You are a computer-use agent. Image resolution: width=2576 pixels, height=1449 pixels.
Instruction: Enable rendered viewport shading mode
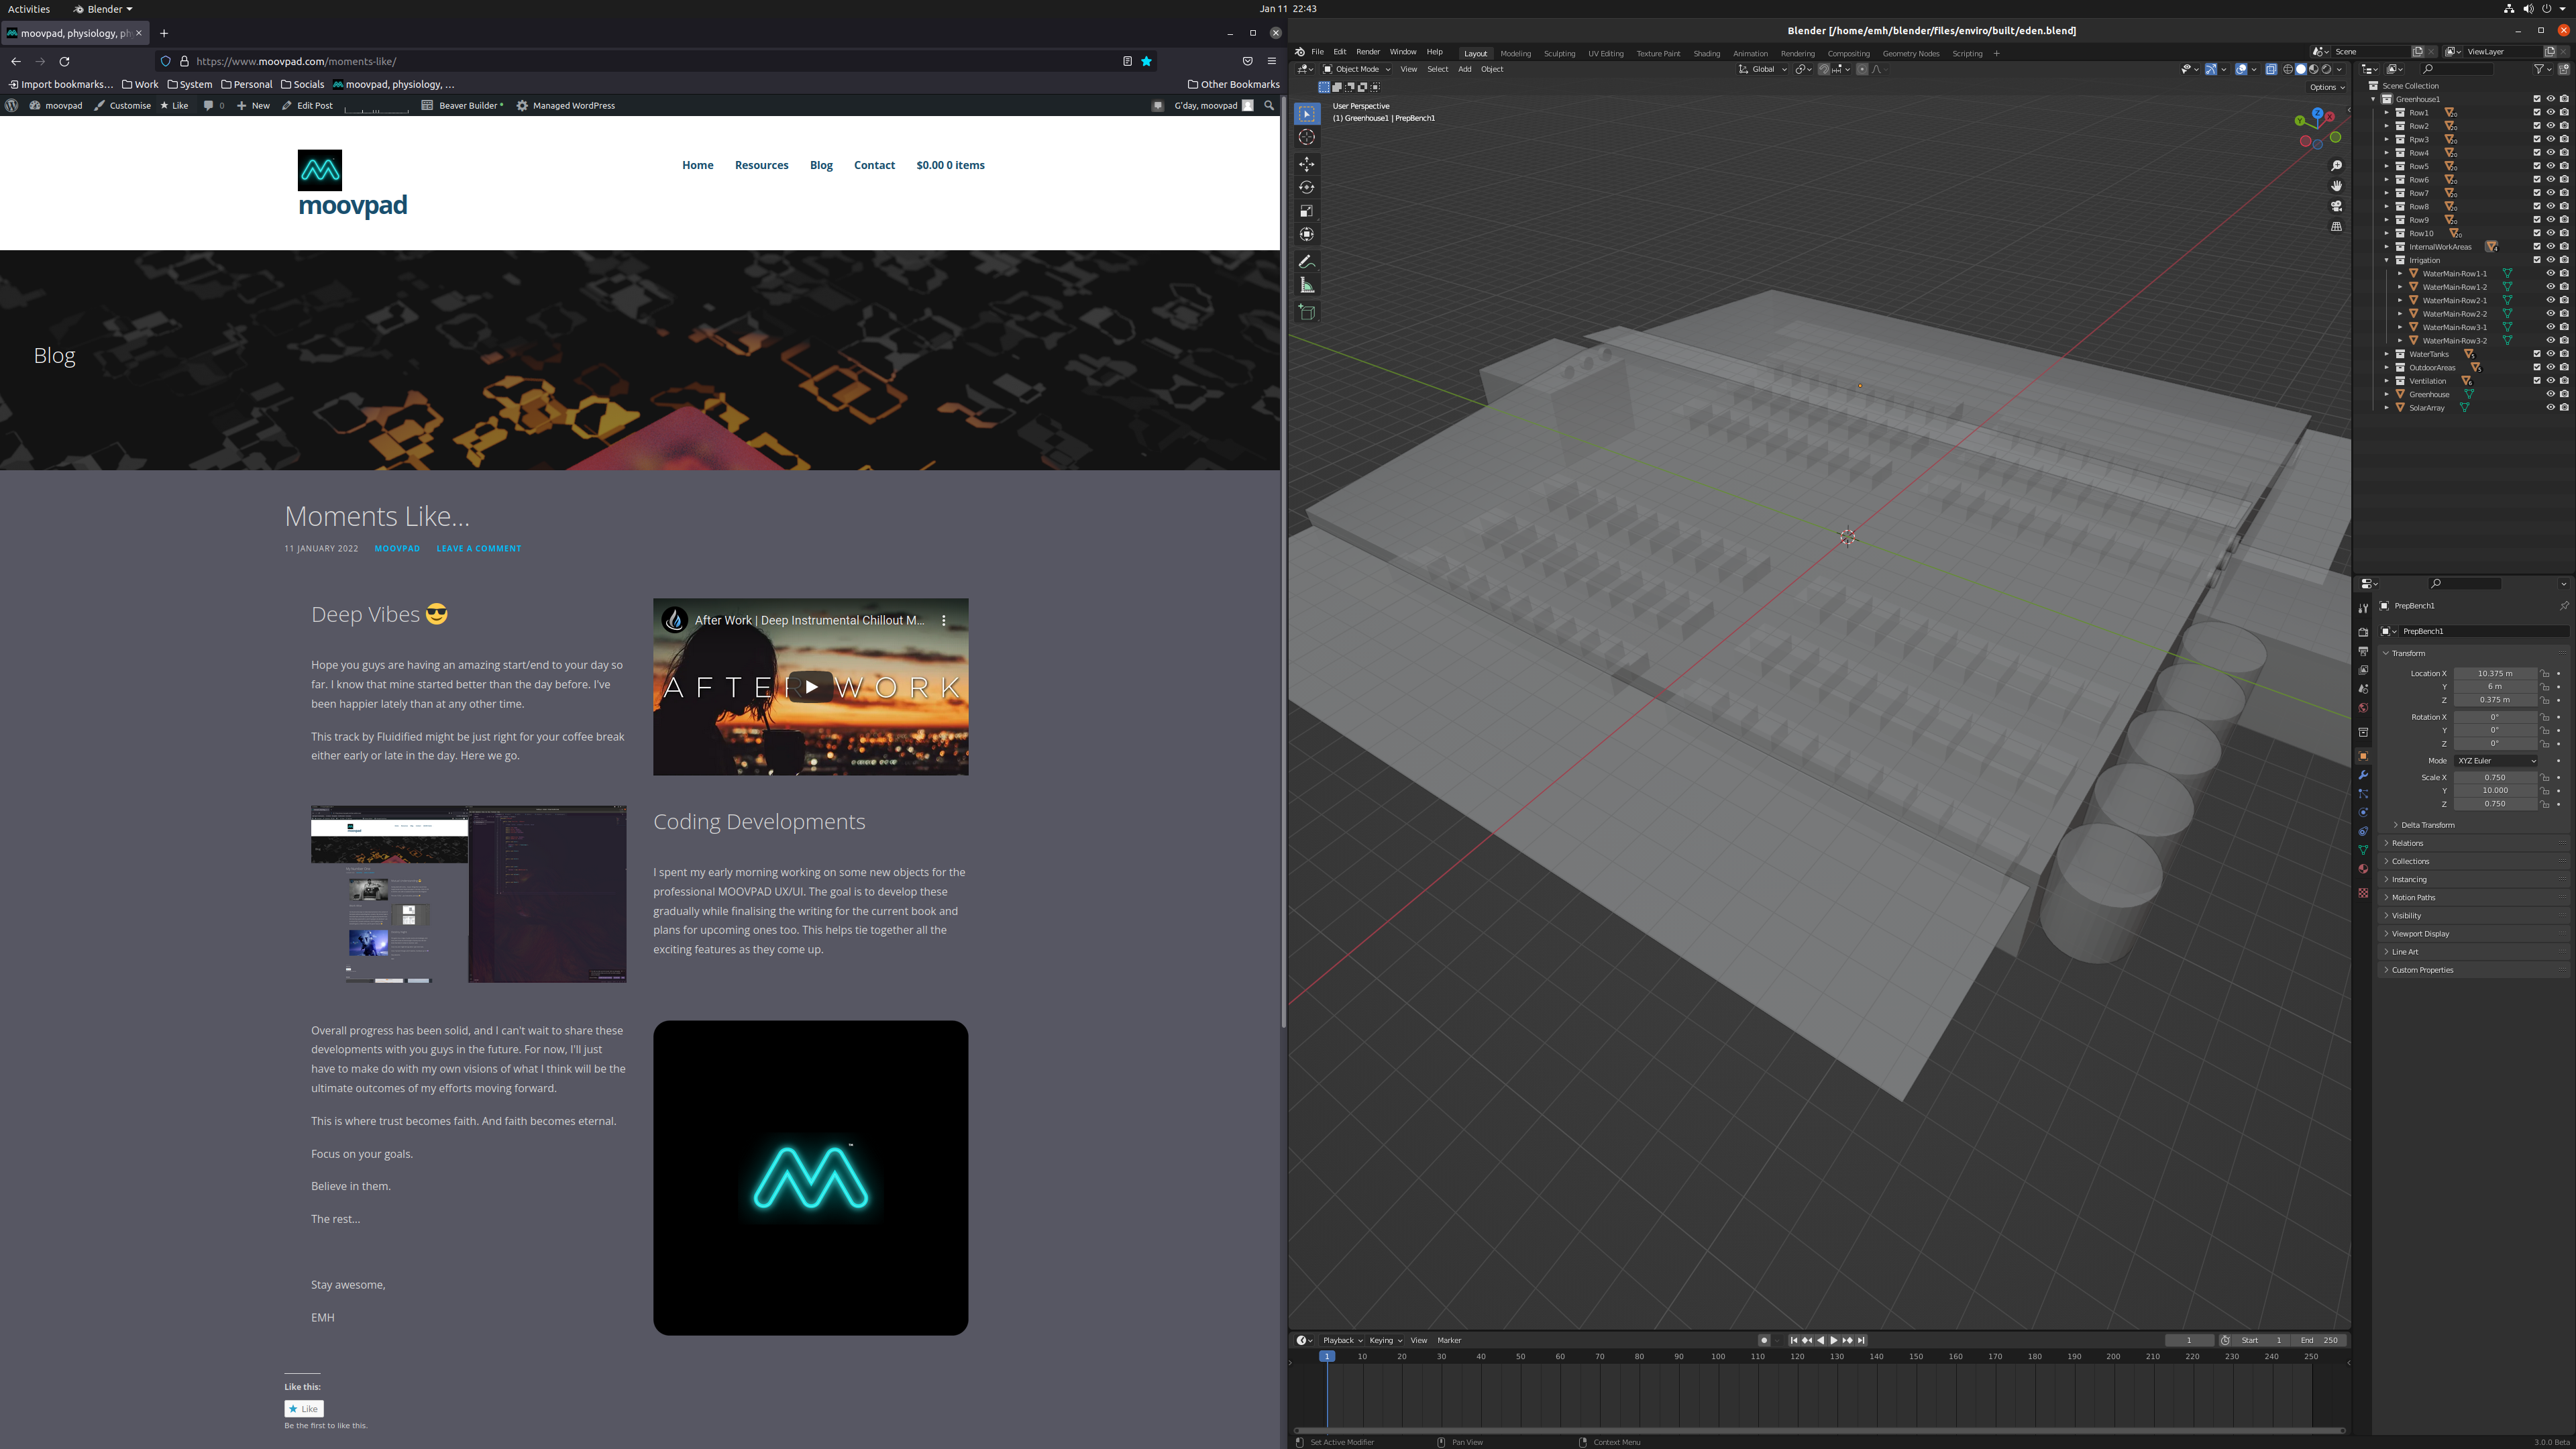(x=2326, y=69)
